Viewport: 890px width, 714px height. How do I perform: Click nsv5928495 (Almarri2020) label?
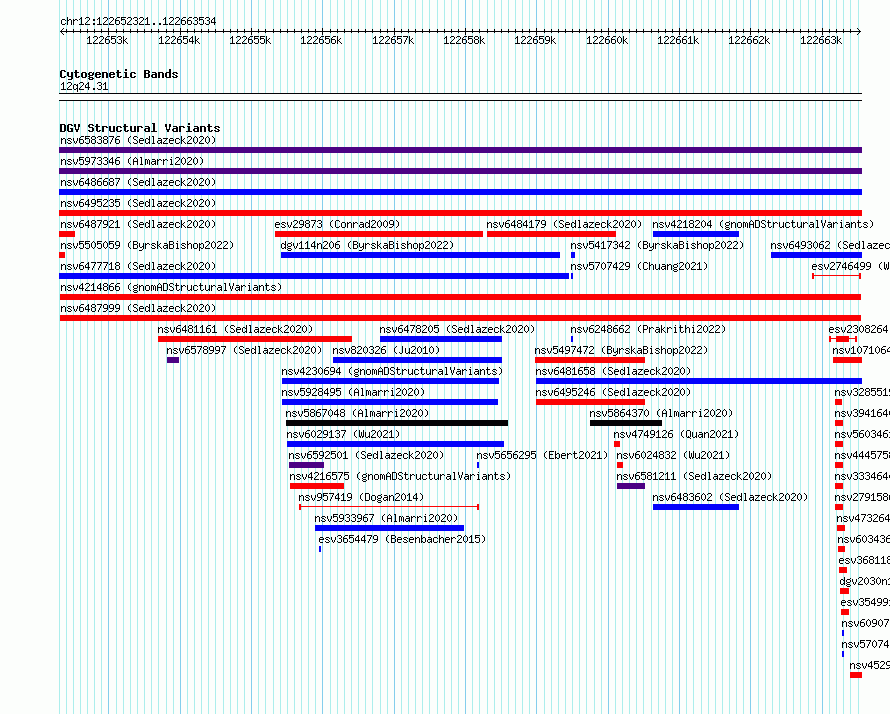tap(353, 392)
